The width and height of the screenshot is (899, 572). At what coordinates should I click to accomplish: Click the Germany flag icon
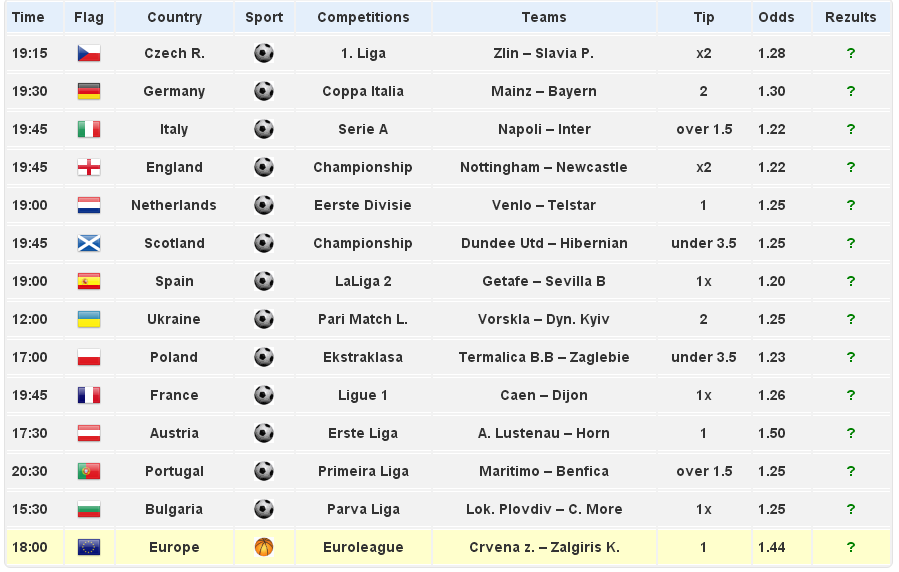[x=89, y=91]
